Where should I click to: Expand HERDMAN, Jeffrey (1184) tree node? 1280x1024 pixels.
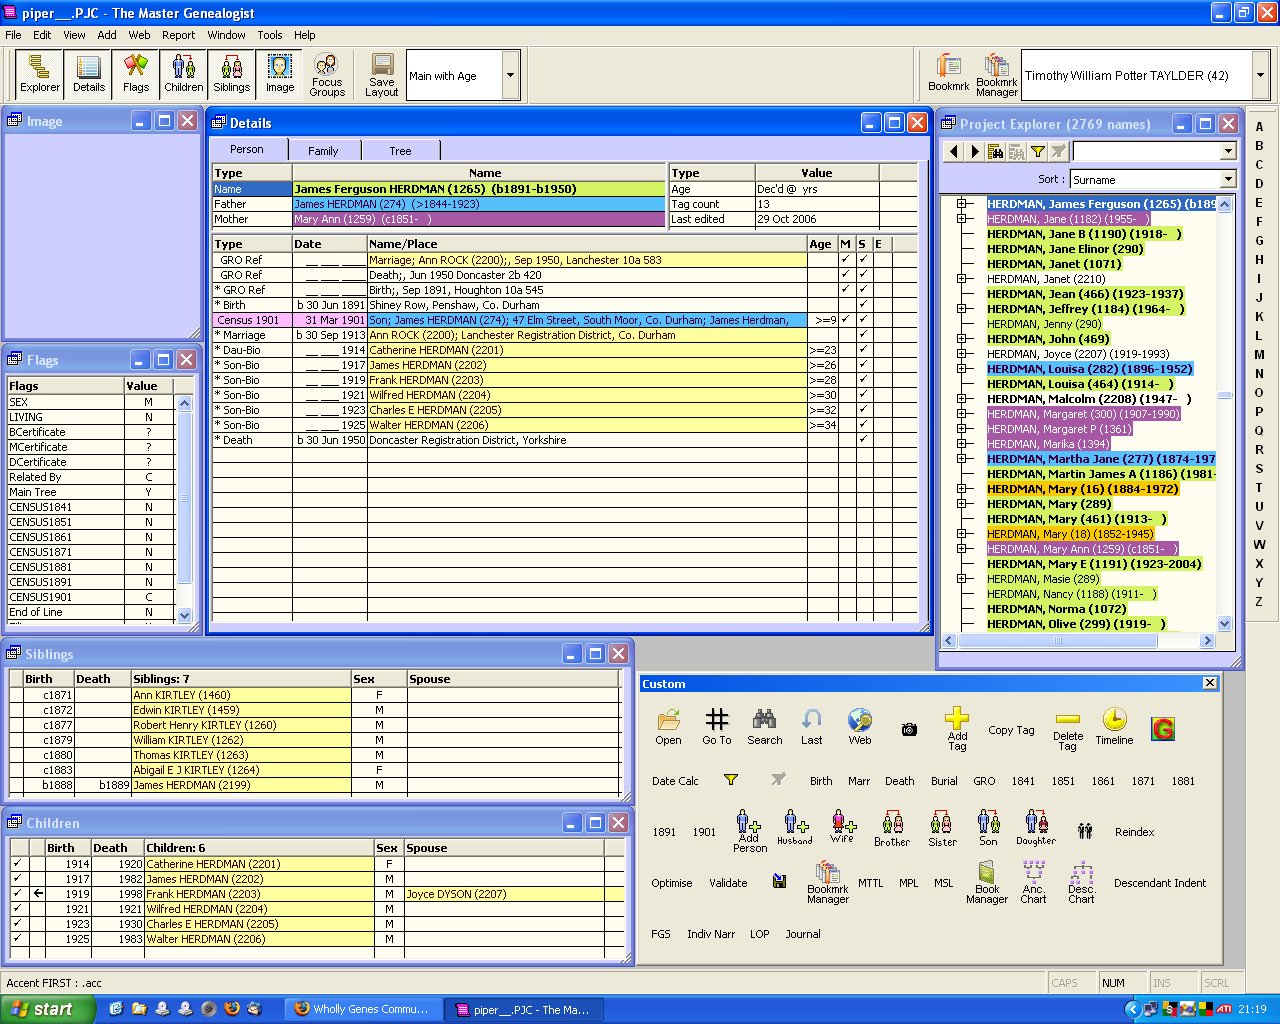[x=962, y=309]
